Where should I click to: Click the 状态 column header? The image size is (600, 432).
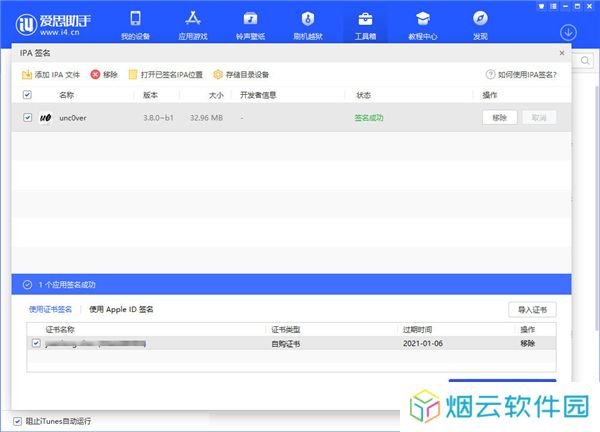coord(363,95)
